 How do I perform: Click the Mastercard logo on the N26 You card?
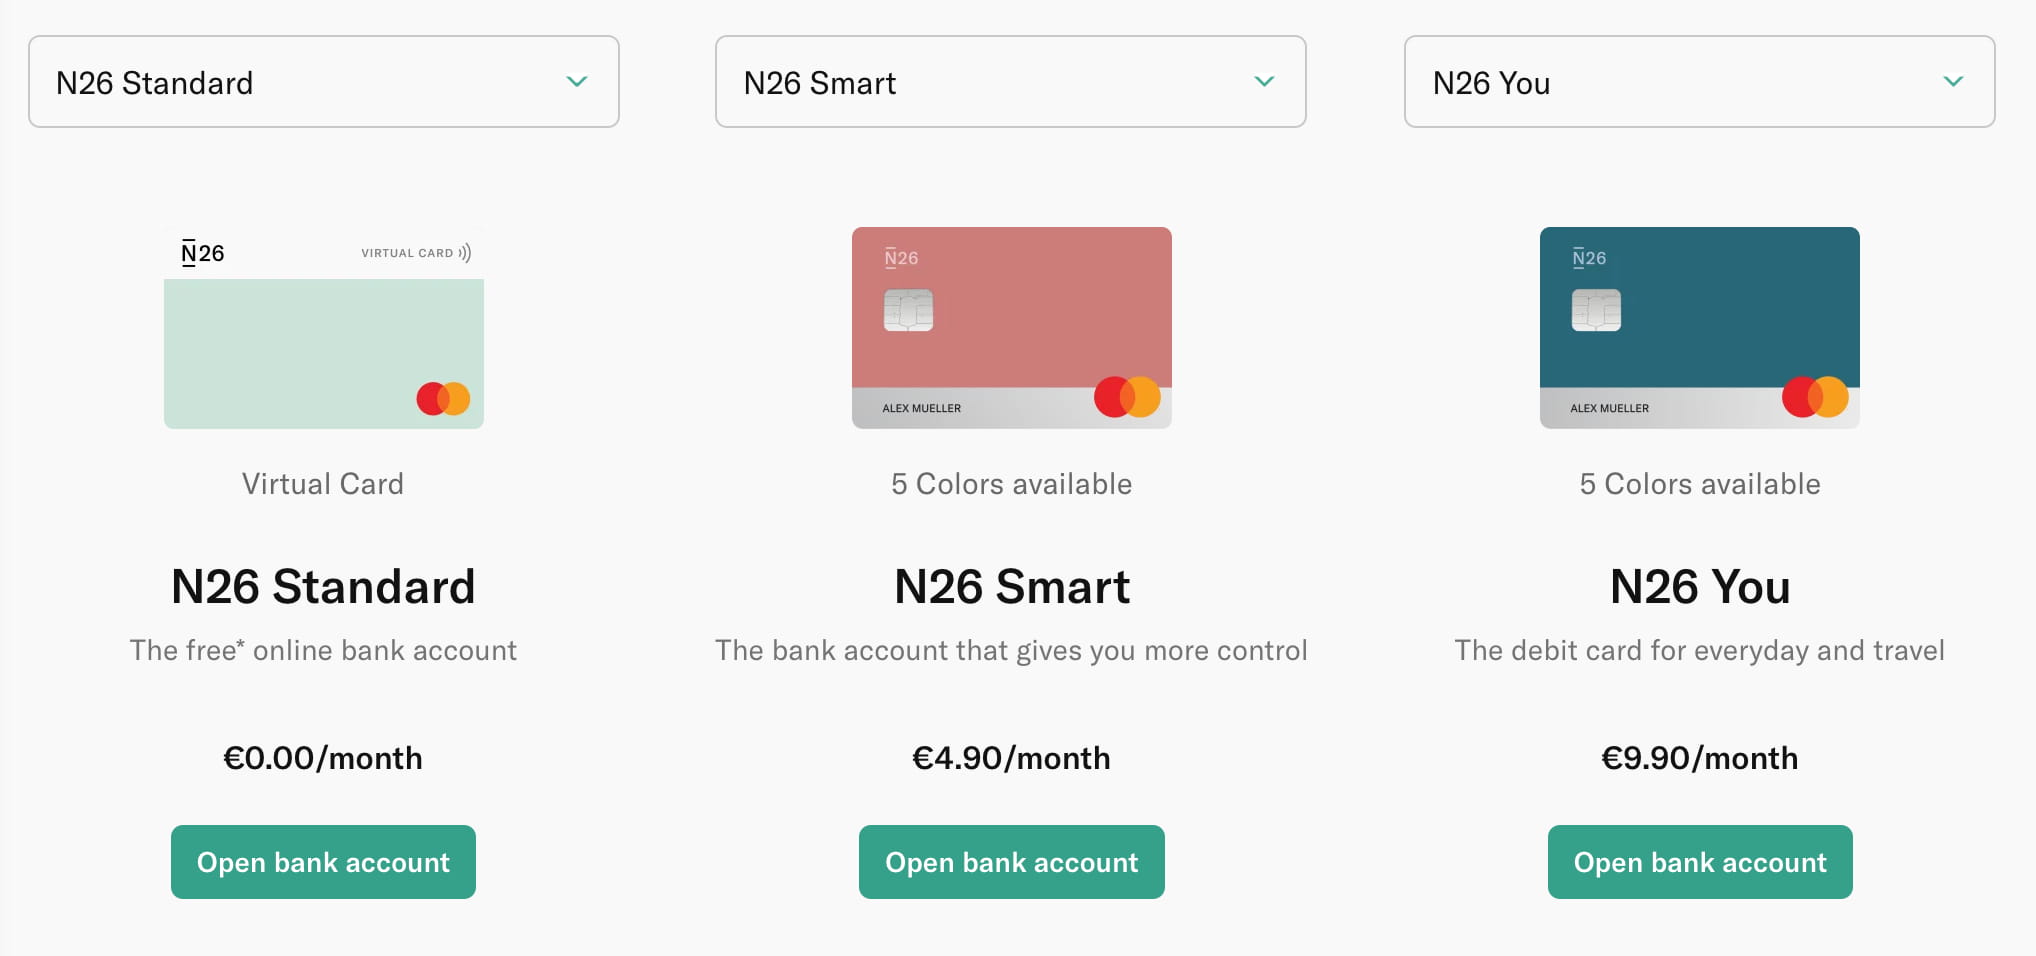tap(1815, 397)
